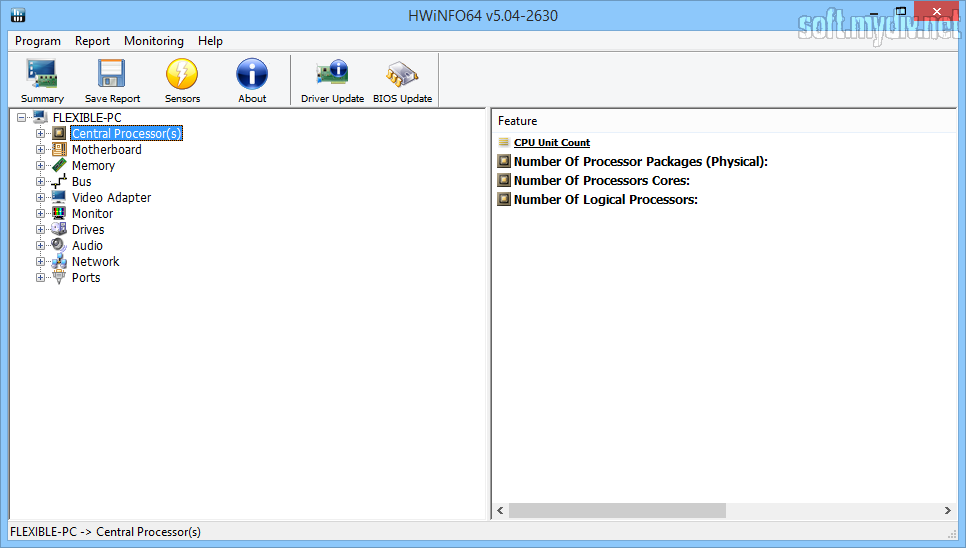This screenshot has height=548, width=966.
Task: Click icon beside CPU Unit Count
Action: pos(504,142)
